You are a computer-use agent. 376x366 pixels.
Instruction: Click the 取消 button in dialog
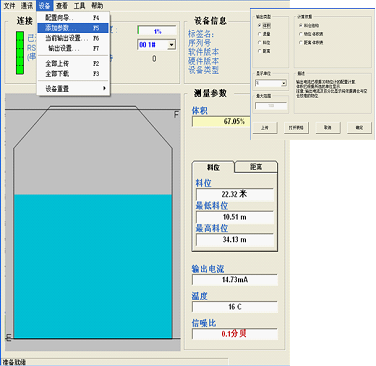point(328,128)
